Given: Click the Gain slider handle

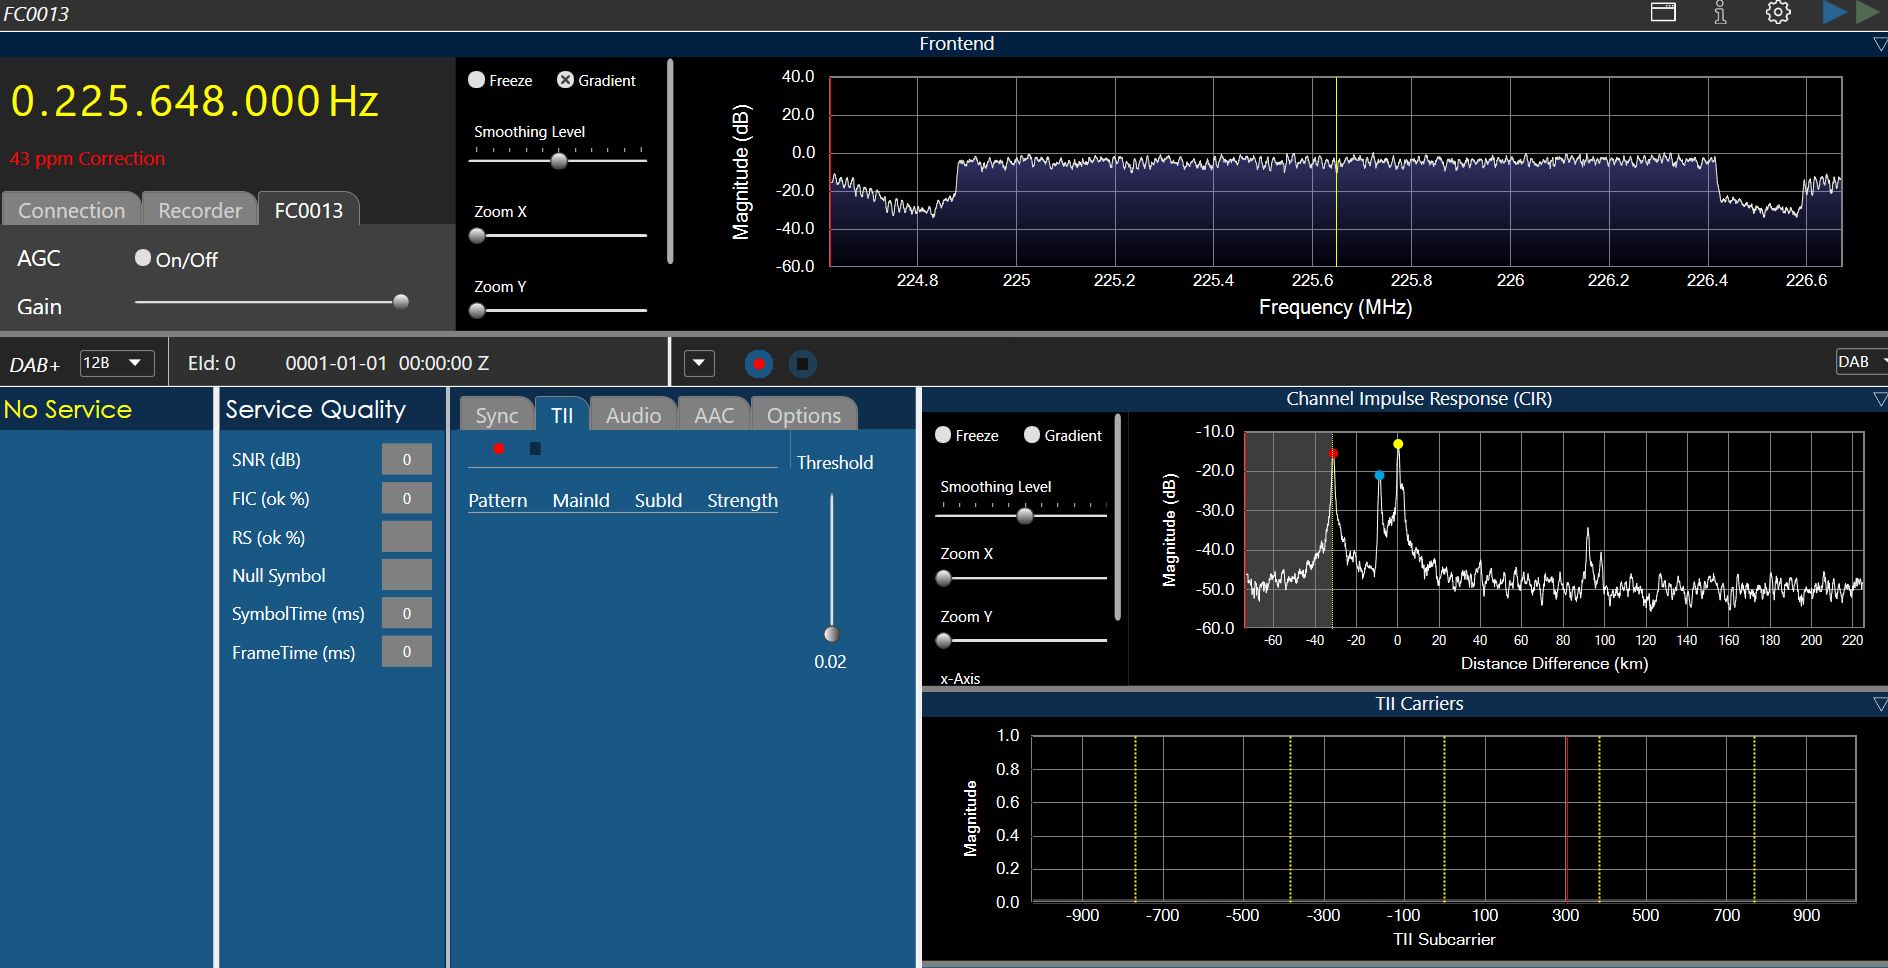Looking at the screenshot, I should [401, 301].
